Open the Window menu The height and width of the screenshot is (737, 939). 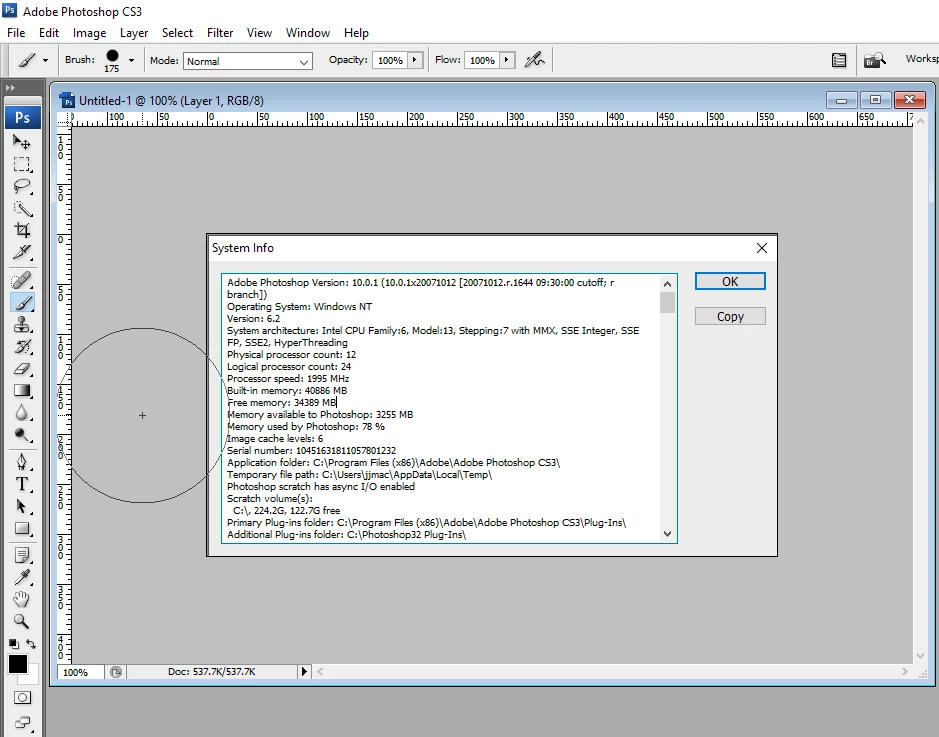coord(308,33)
